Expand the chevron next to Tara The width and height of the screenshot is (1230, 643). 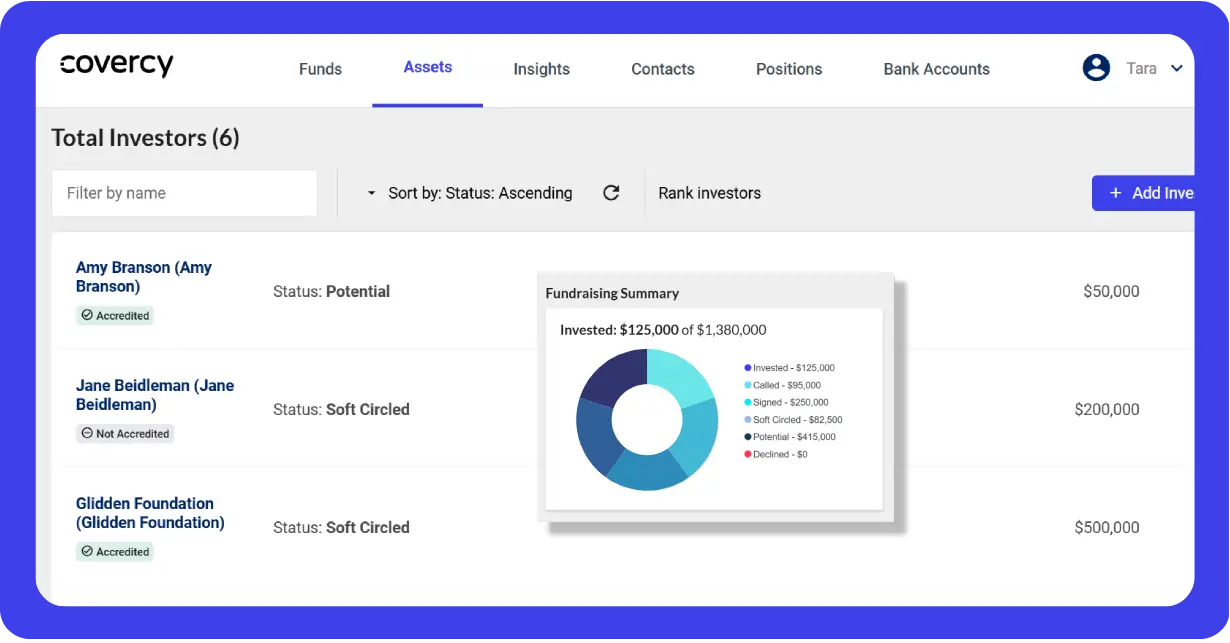point(1177,69)
